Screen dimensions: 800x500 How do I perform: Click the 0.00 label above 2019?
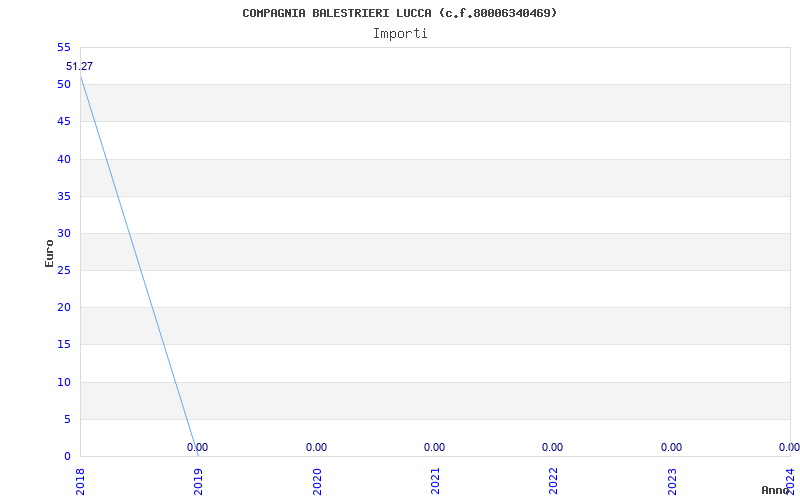pos(197,447)
